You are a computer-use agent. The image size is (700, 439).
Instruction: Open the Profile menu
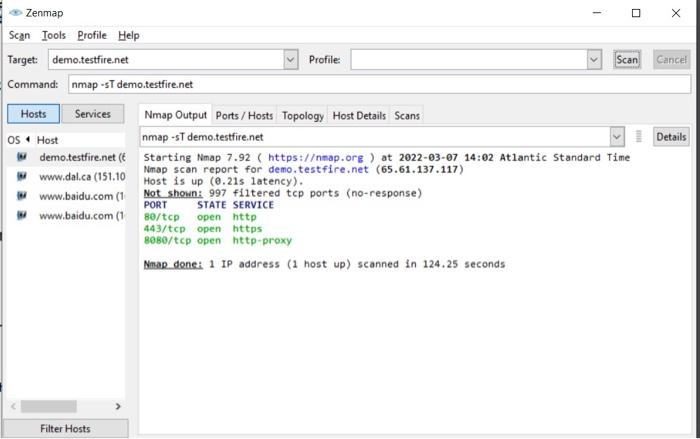pyautogui.click(x=92, y=35)
